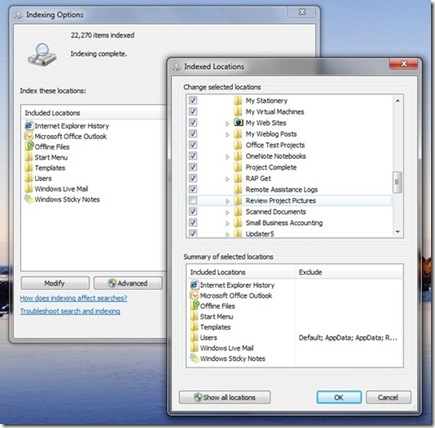Click the Internet Explorer History icon in summary list

(194, 285)
